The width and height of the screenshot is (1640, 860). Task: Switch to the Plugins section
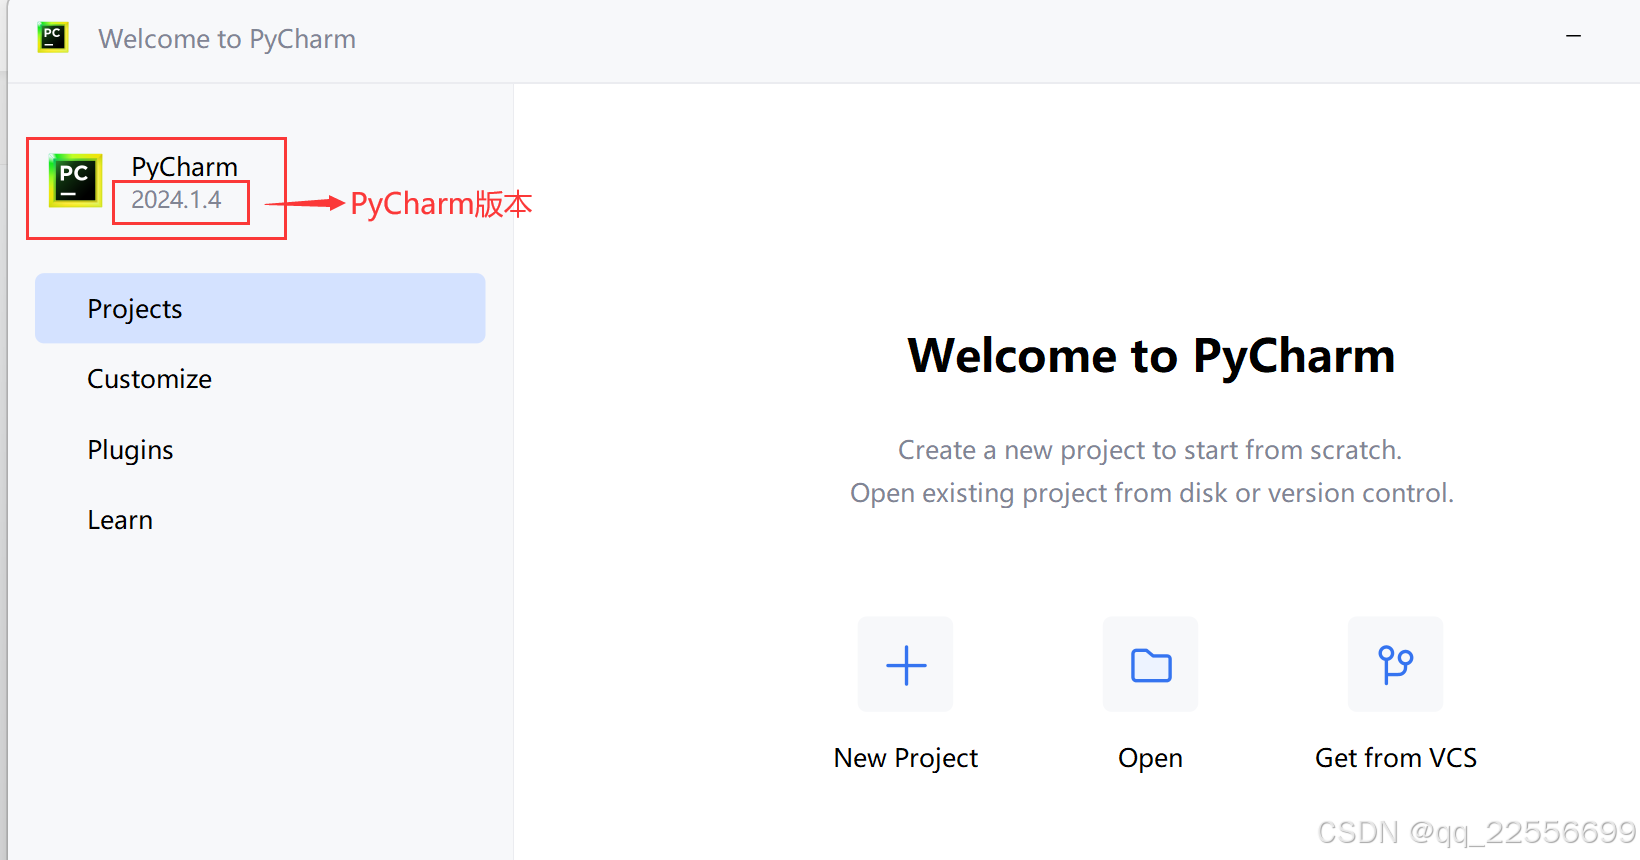(131, 450)
